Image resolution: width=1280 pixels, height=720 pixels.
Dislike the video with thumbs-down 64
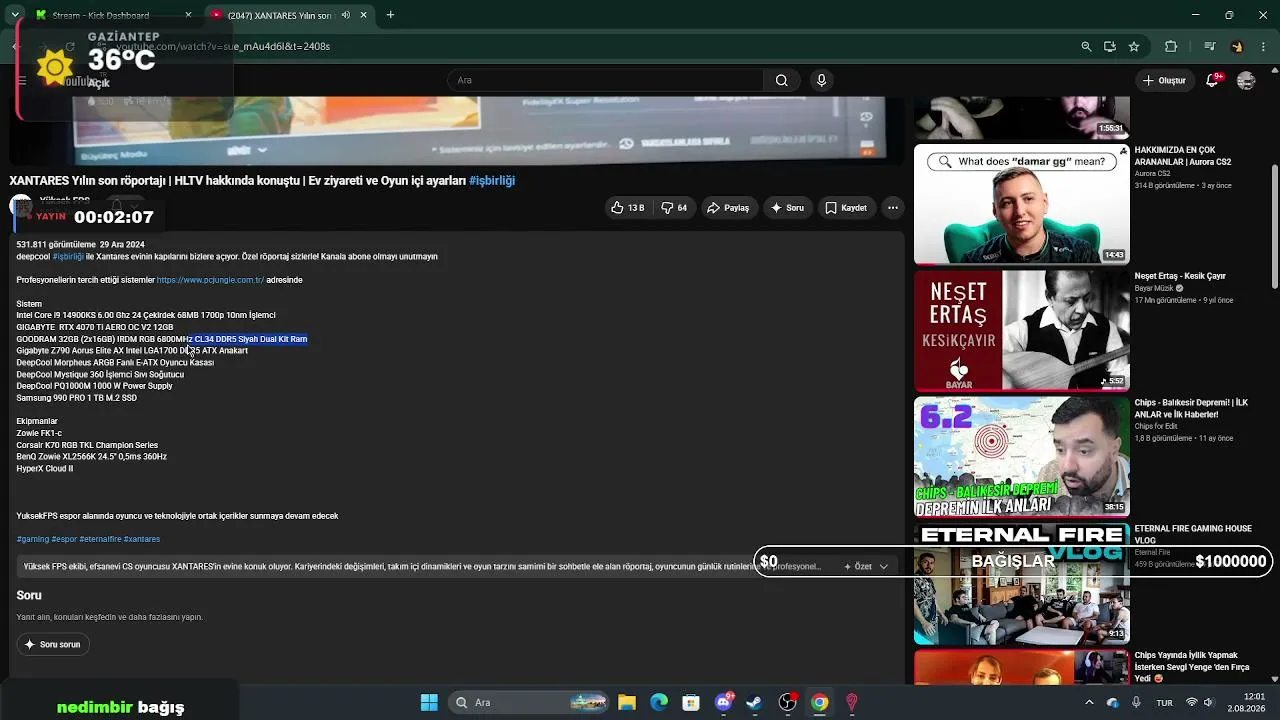tap(674, 208)
